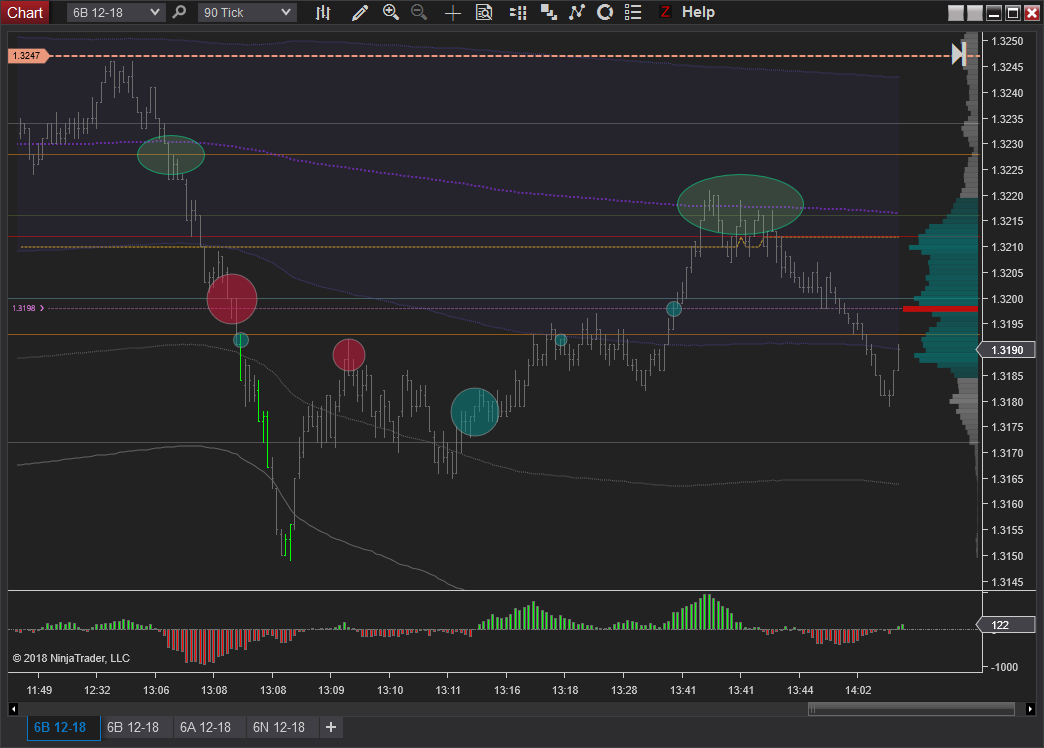Switch to the active 6B 12-18 tab

(x=63, y=727)
